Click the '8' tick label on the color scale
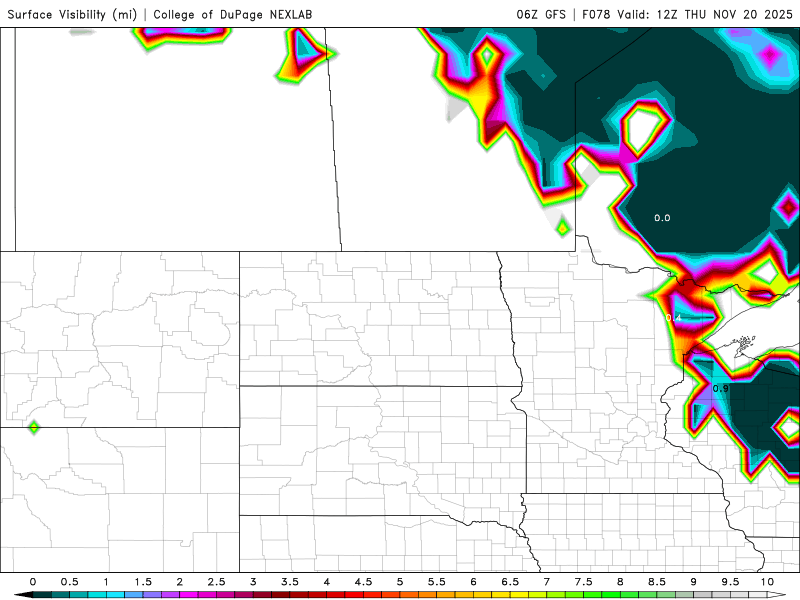Viewport: 800px width, 600px height. [x=620, y=582]
